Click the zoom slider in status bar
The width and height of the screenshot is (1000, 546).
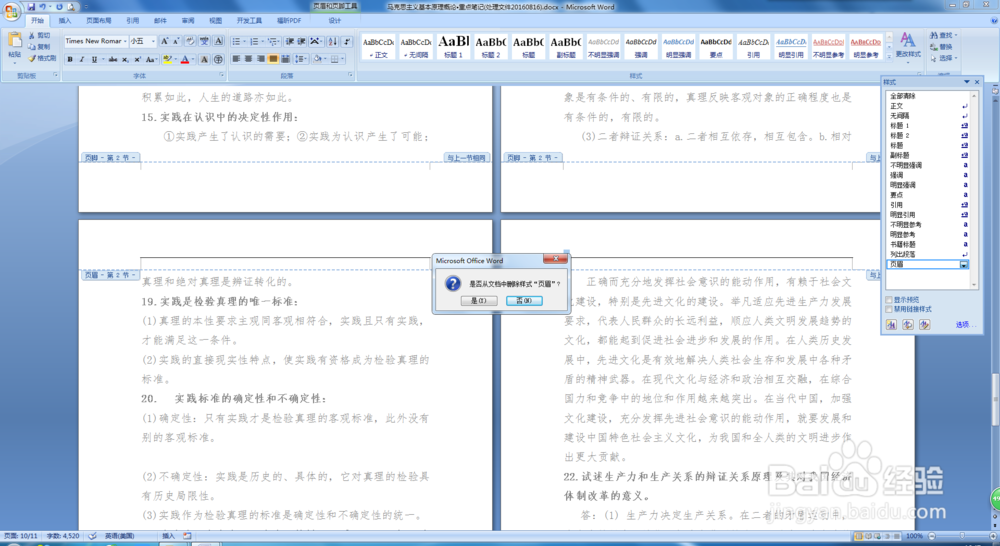click(962, 536)
